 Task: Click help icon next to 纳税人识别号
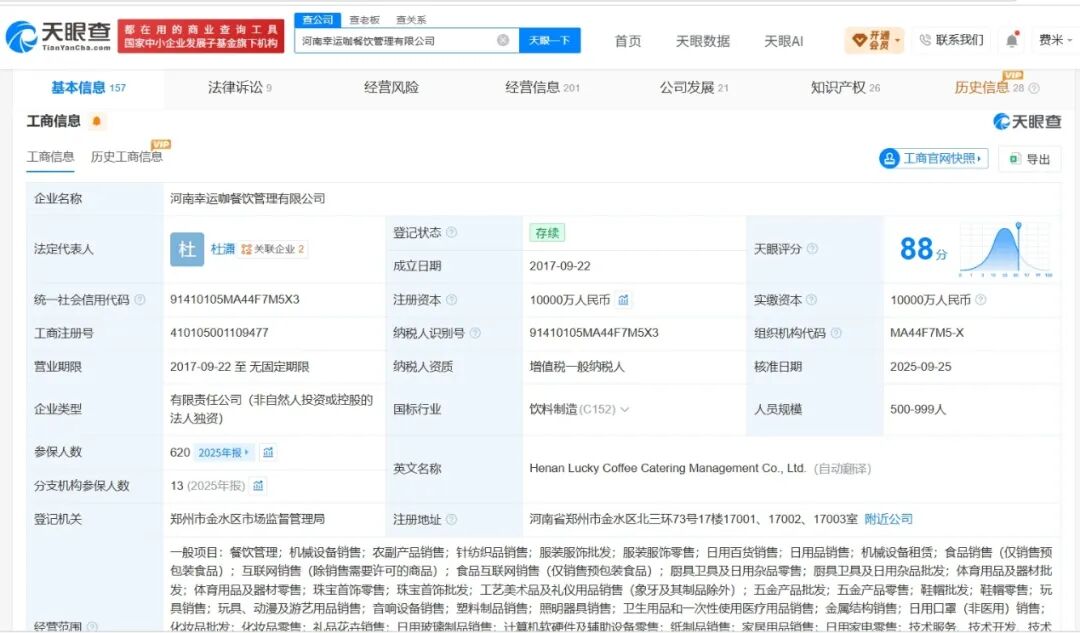pos(475,333)
